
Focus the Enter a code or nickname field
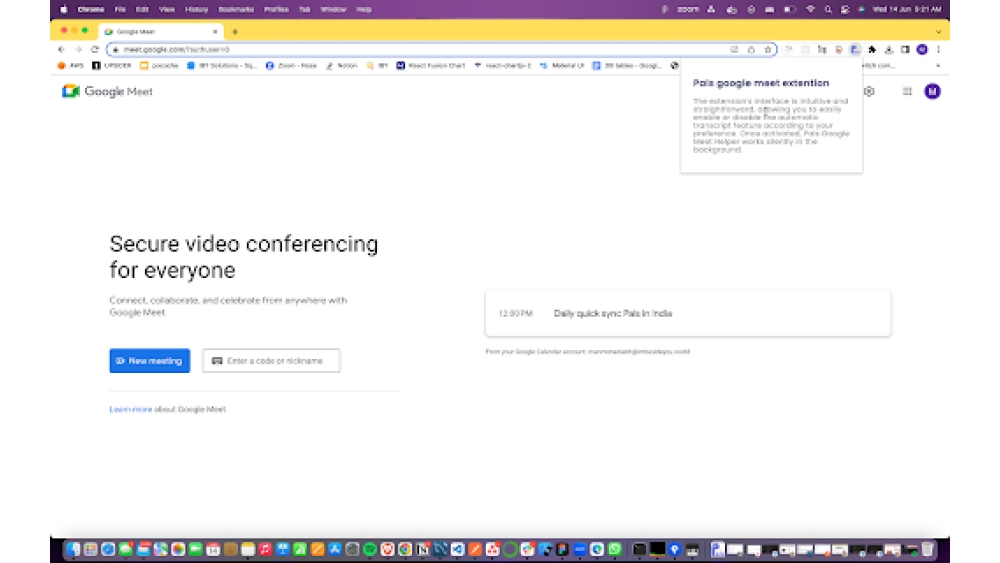click(271, 361)
